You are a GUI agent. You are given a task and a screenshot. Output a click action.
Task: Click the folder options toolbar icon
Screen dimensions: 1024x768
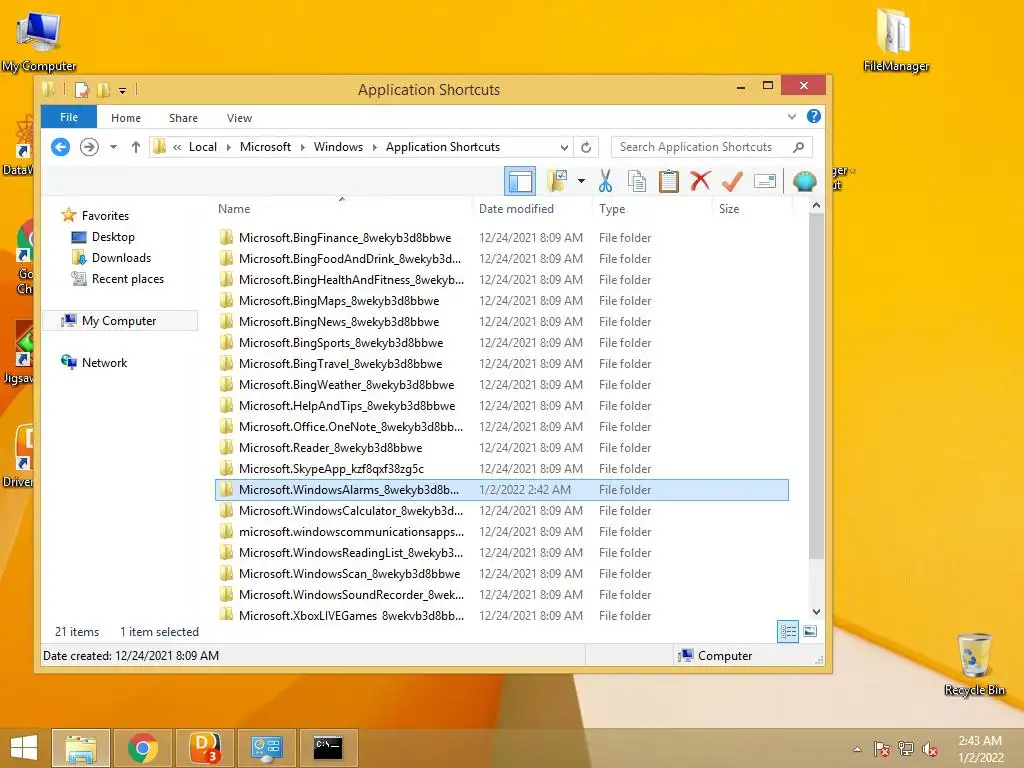(556, 181)
